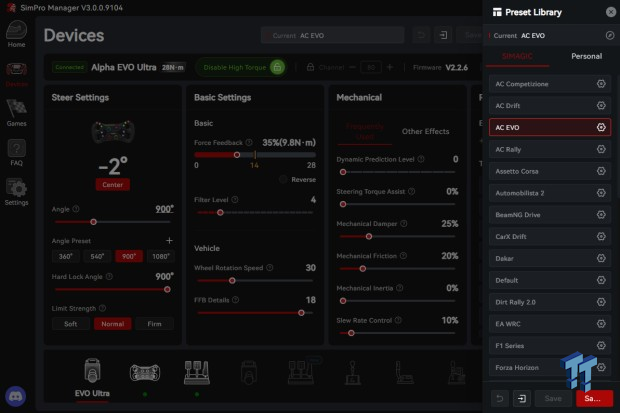Click the undo icon in Preset Library footer
The width and height of the screenshot is (620, 413).
click(x=500, y=398)
